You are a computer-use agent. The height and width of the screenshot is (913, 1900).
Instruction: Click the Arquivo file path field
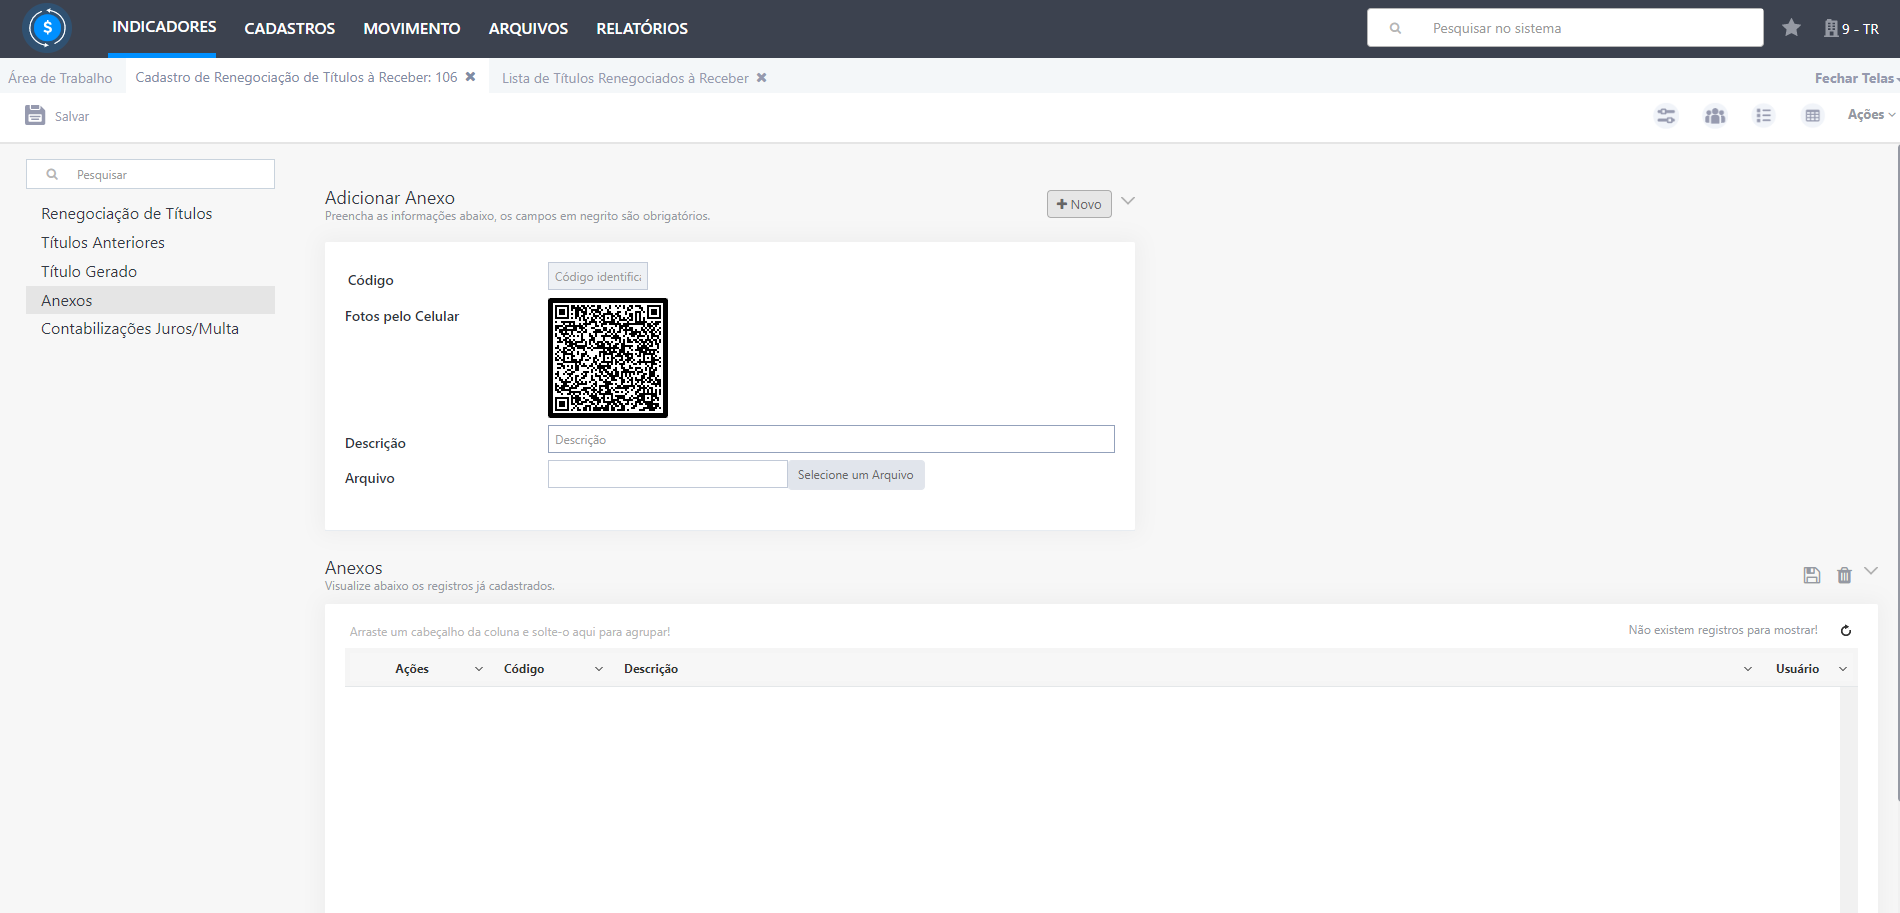(x=667, y=474)
